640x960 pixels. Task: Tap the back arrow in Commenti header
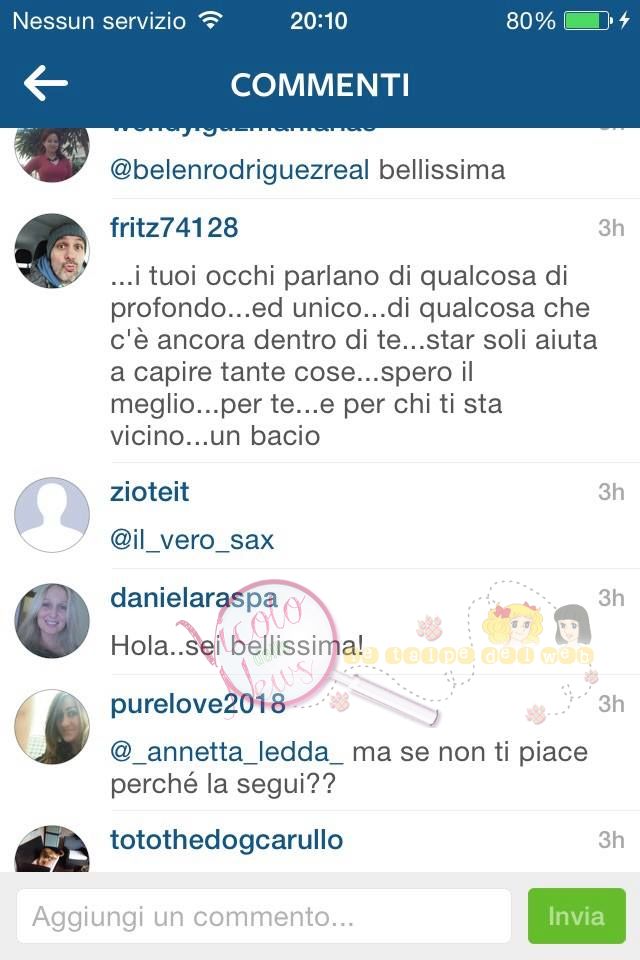pos(46,83)
